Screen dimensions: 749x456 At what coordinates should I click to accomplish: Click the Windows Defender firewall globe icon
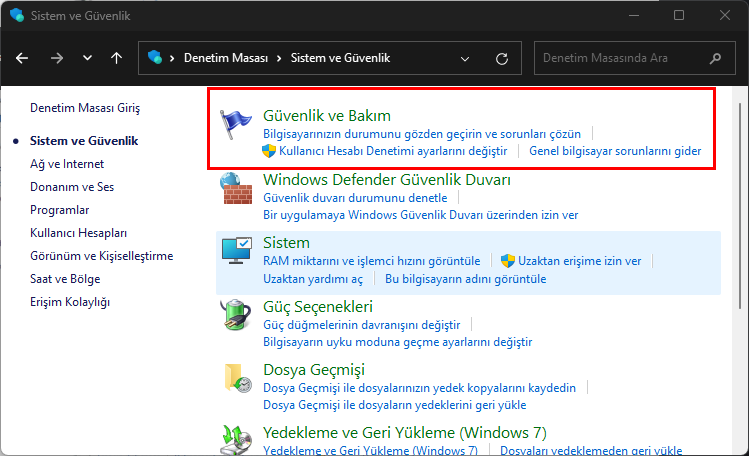(236, 189)
